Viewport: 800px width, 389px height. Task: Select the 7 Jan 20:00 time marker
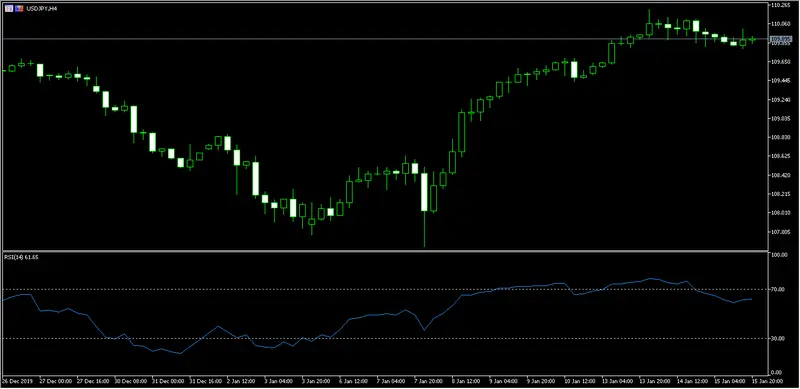point(428,381)
